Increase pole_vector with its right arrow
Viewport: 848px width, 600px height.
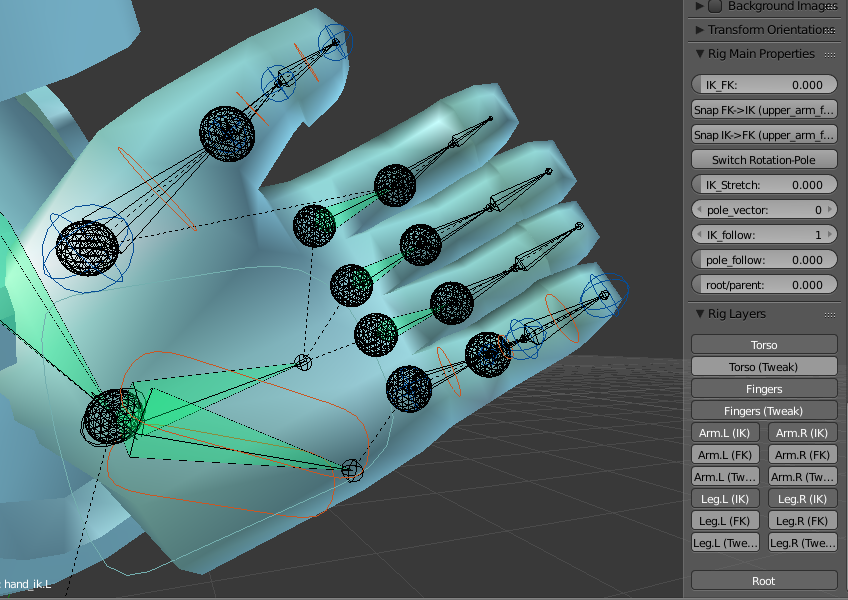[830, 210]
